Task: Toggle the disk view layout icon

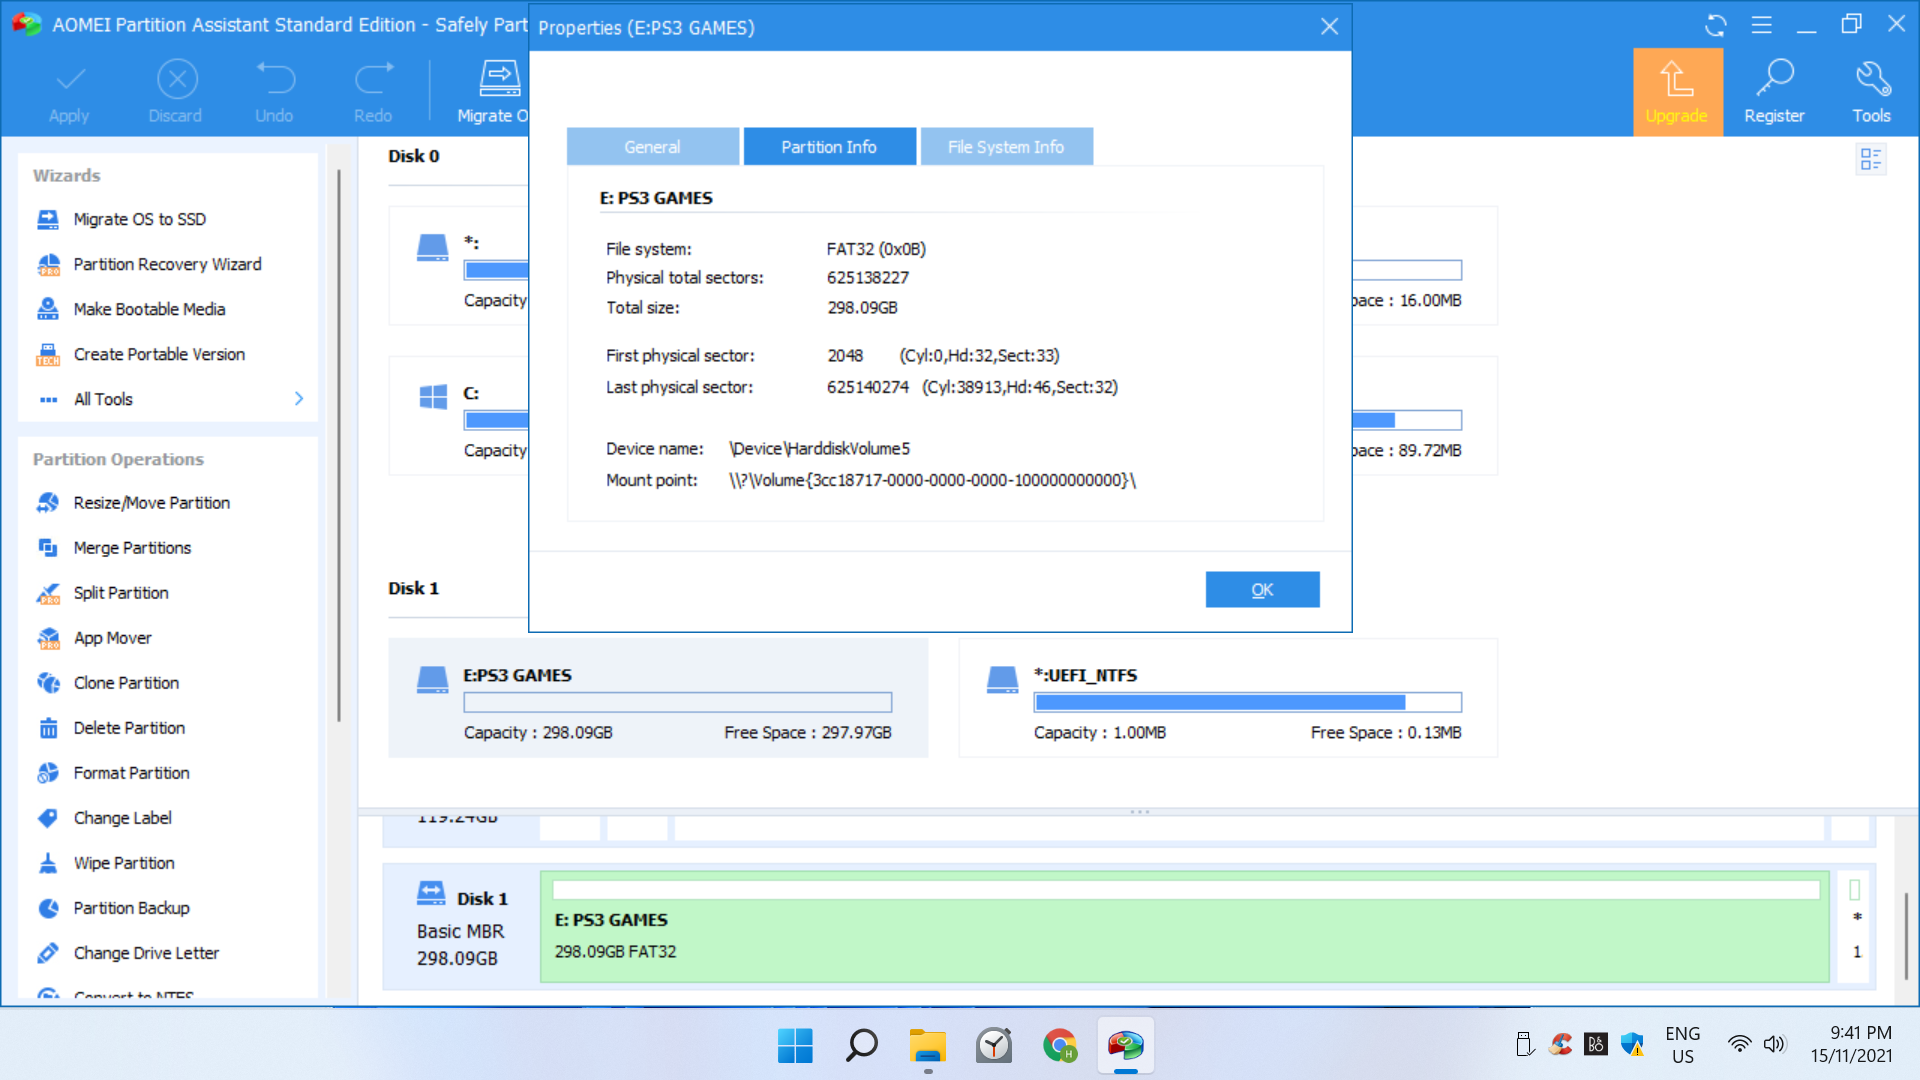Action: coord(1871,159)
